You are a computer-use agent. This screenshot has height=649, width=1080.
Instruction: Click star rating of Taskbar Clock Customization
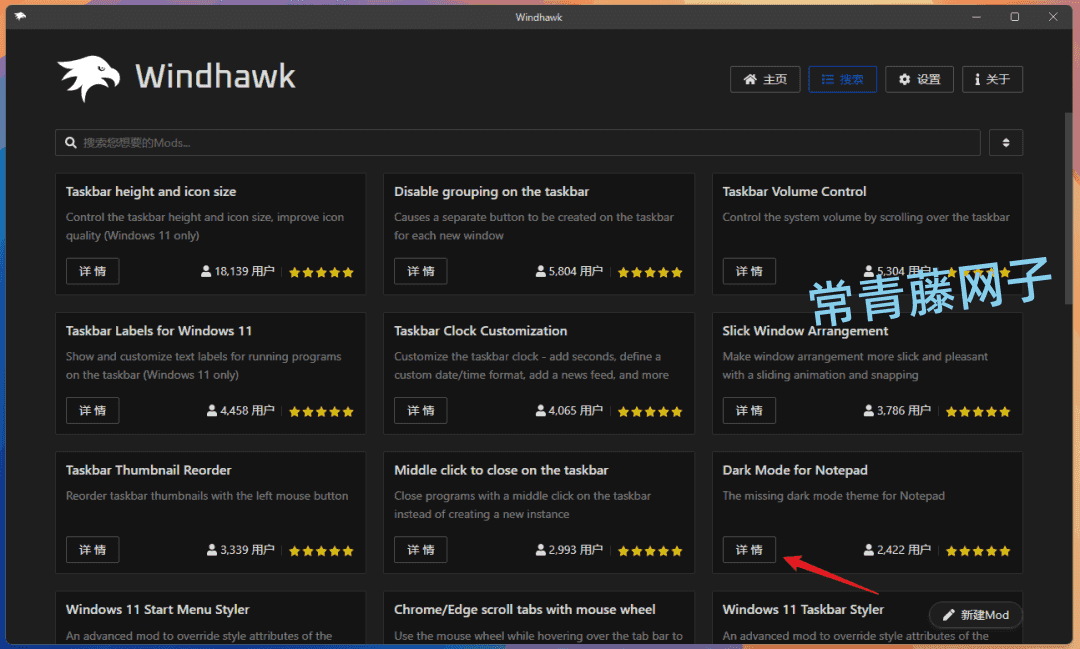coord(650,411)
